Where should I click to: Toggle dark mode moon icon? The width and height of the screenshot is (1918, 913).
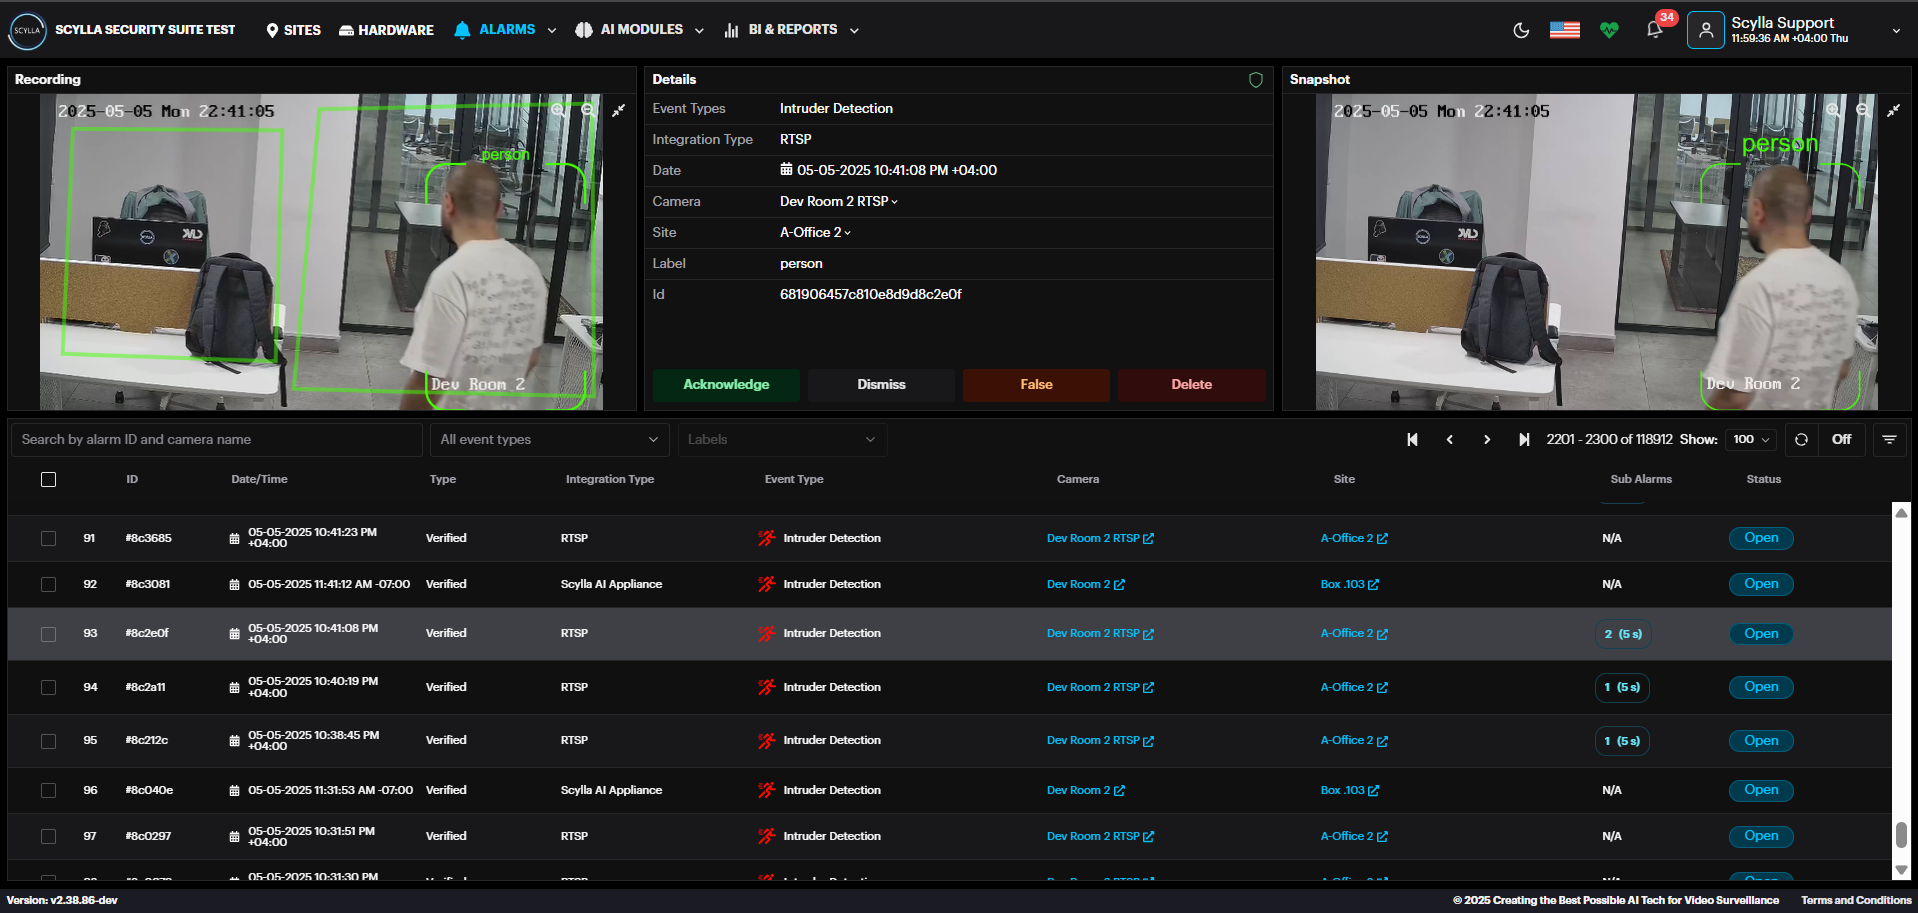(x=1521, y=30)
